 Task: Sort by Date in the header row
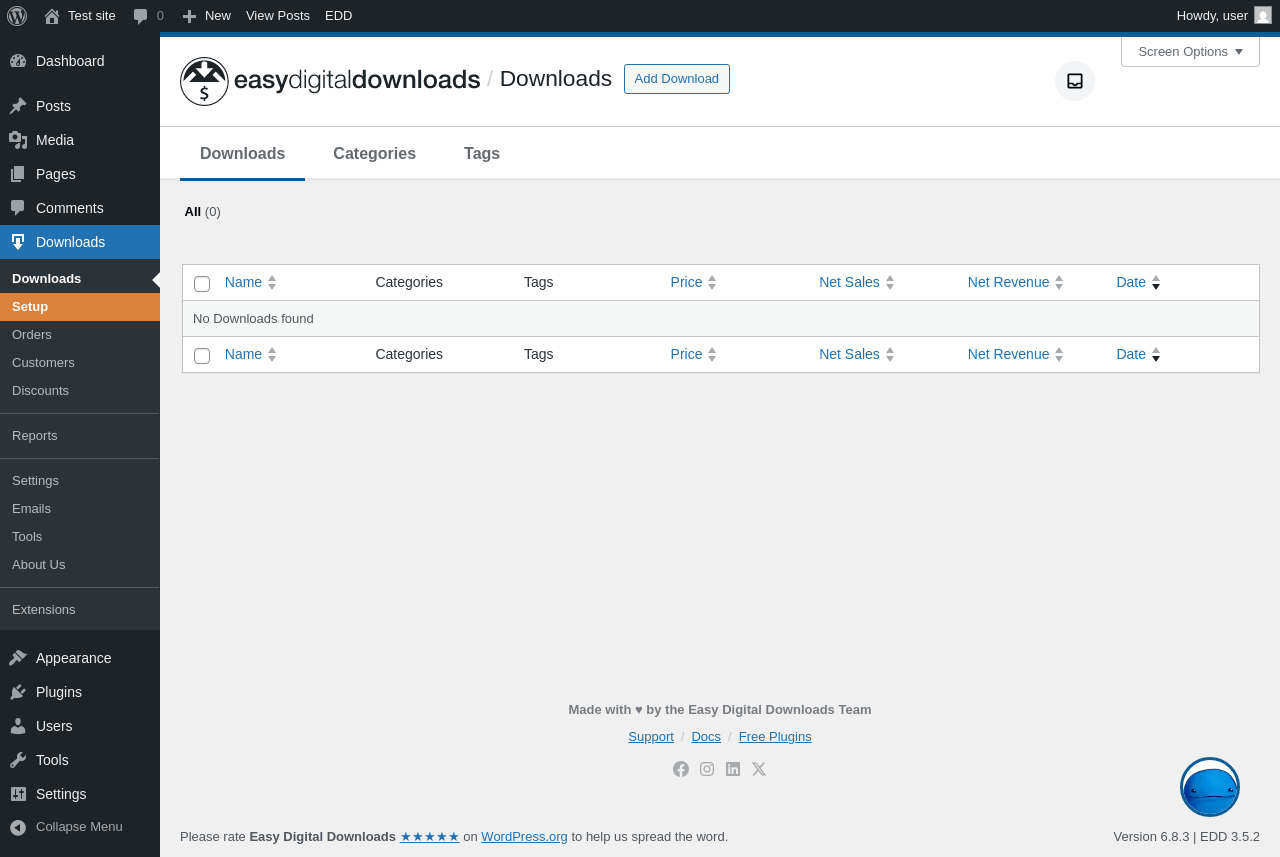point(1131,282)
